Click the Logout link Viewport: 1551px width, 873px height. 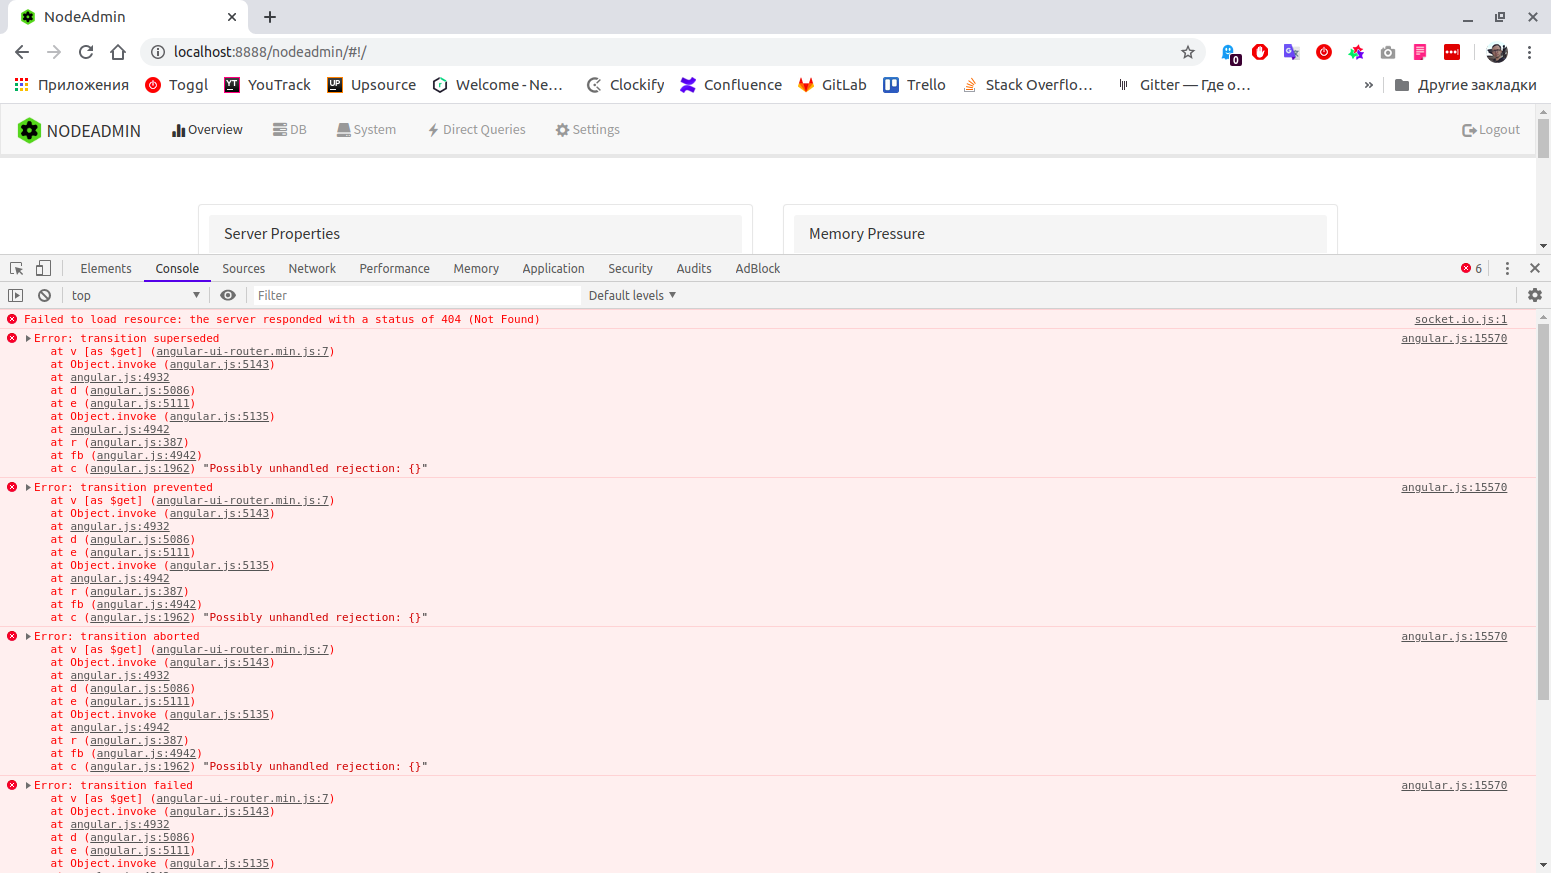[1490, 129]
